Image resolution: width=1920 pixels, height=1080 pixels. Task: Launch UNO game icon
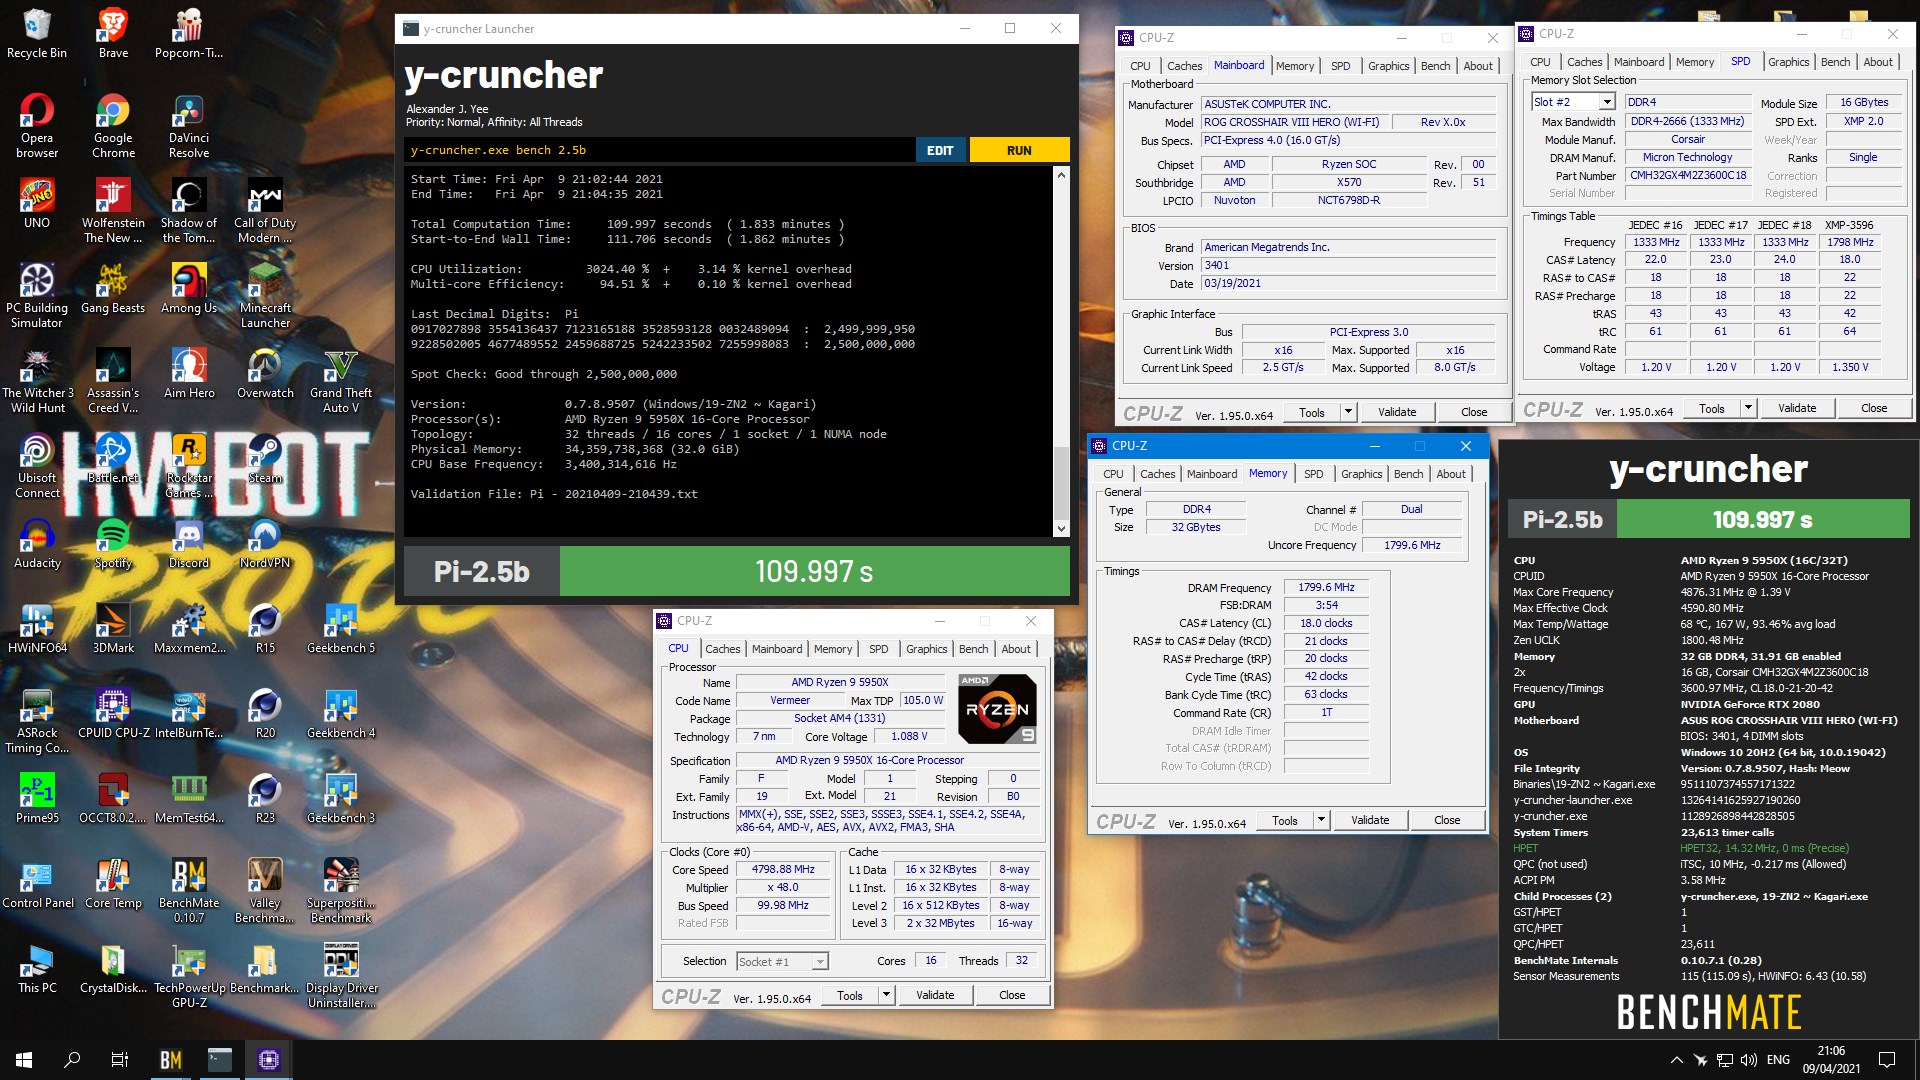click(x=37, y=203)
